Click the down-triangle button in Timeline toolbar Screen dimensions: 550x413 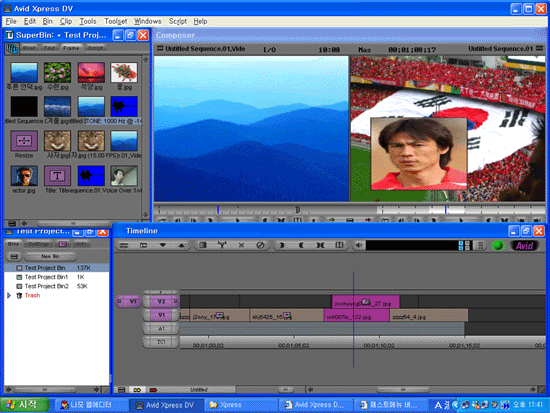(162, 246)
